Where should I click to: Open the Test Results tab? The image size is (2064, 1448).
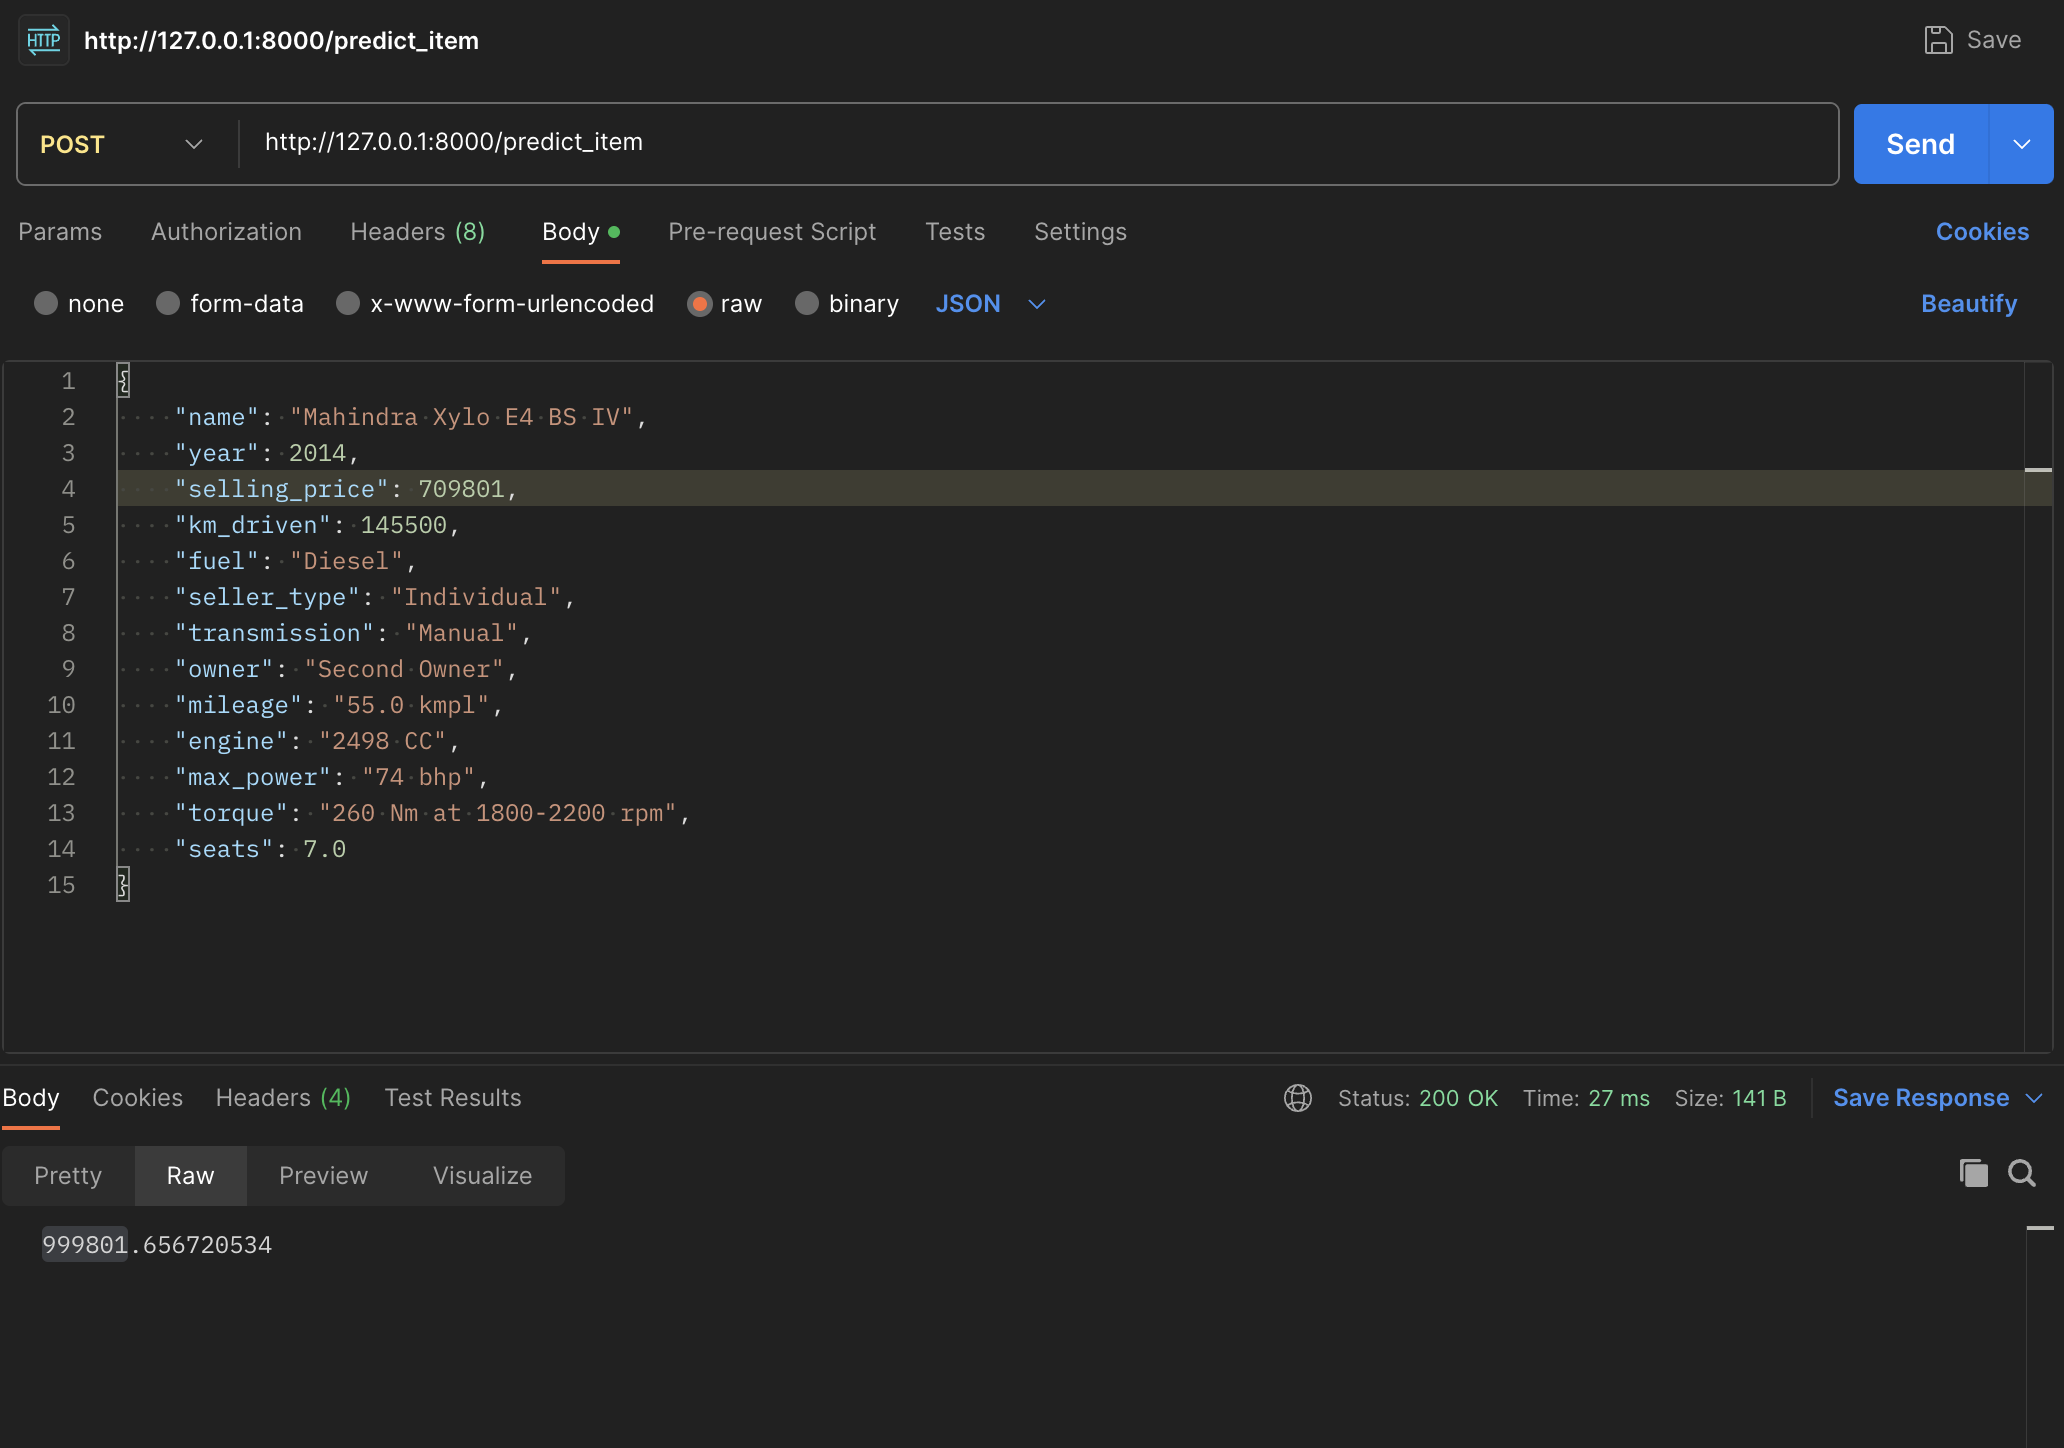click(x=453, y=1098)
